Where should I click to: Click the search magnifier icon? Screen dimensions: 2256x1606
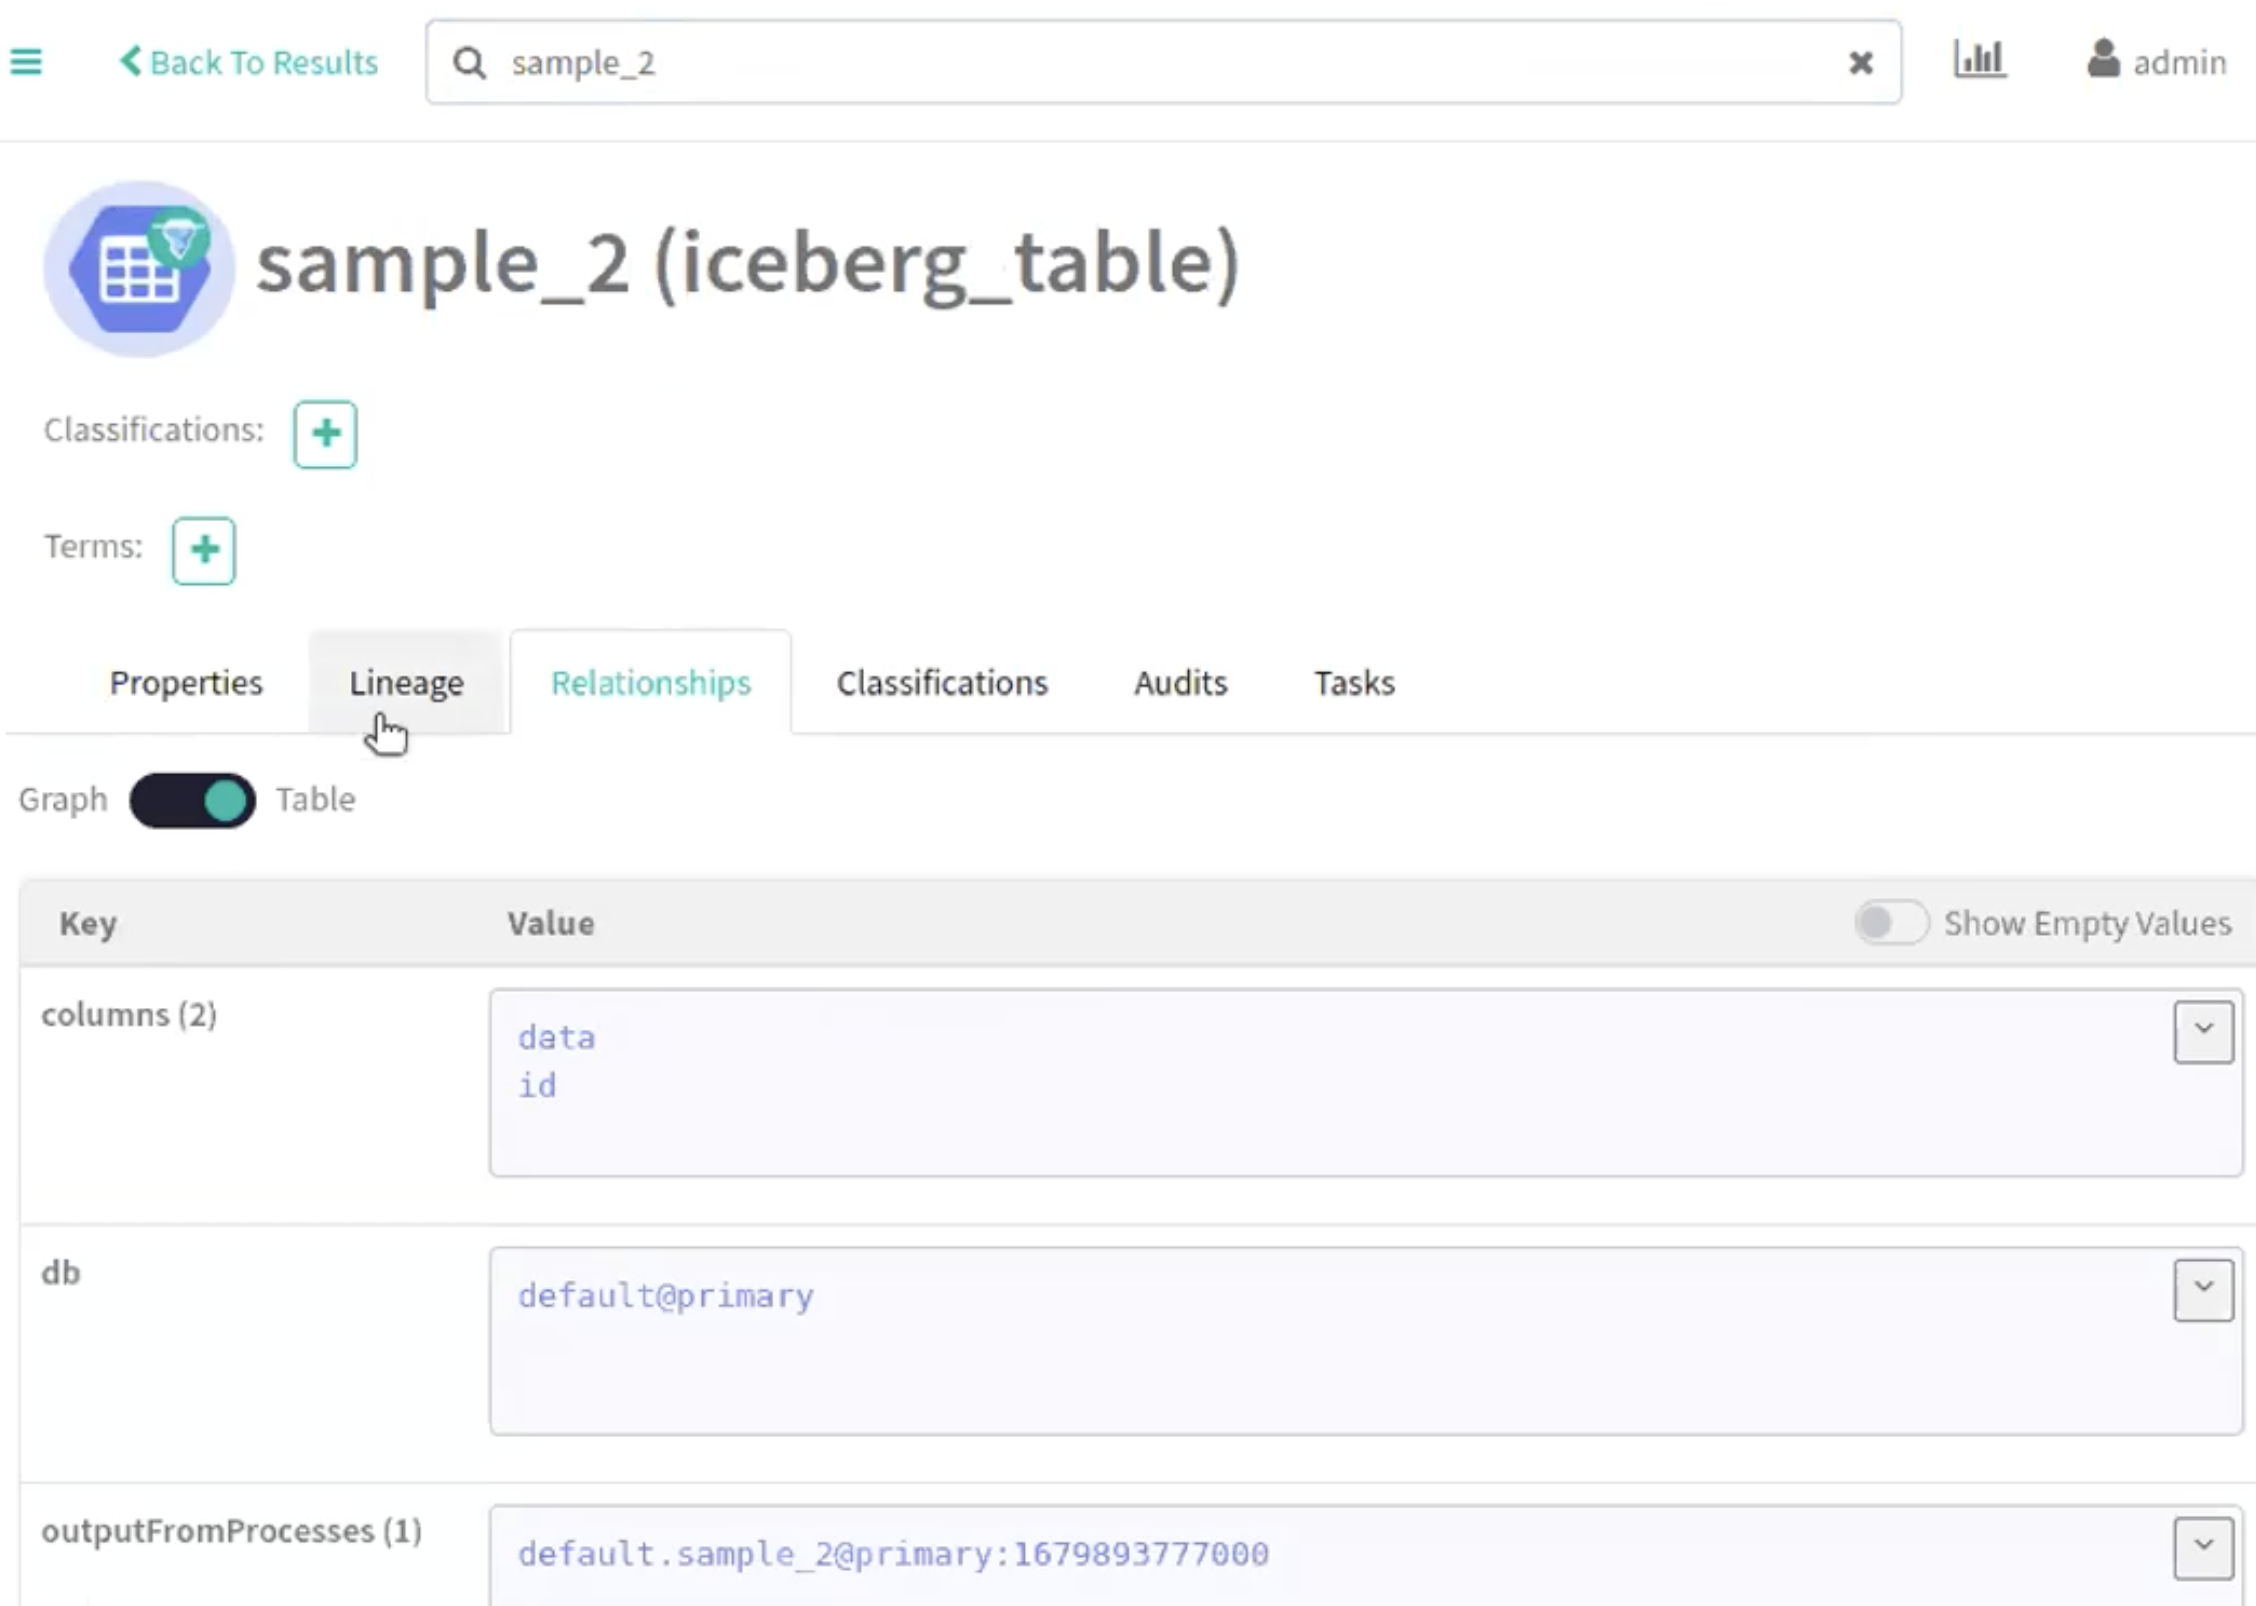click(469, 63)
